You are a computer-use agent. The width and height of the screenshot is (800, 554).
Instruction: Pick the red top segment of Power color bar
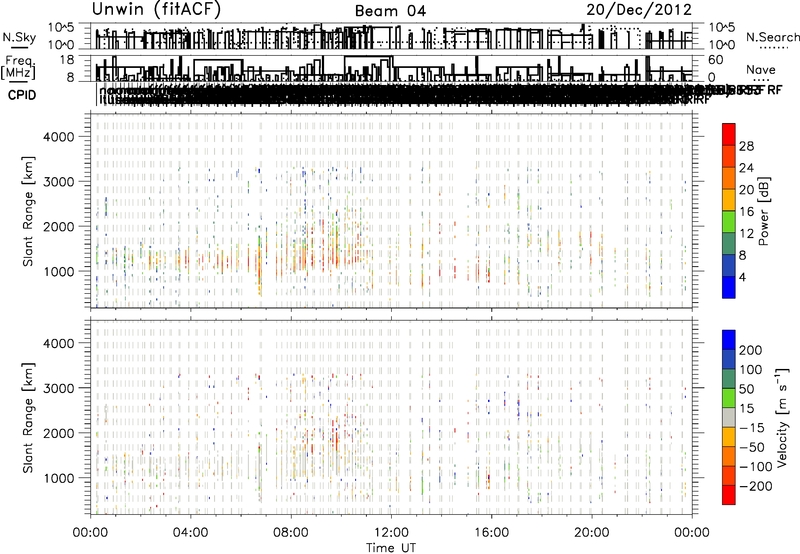tap(729, 134)
